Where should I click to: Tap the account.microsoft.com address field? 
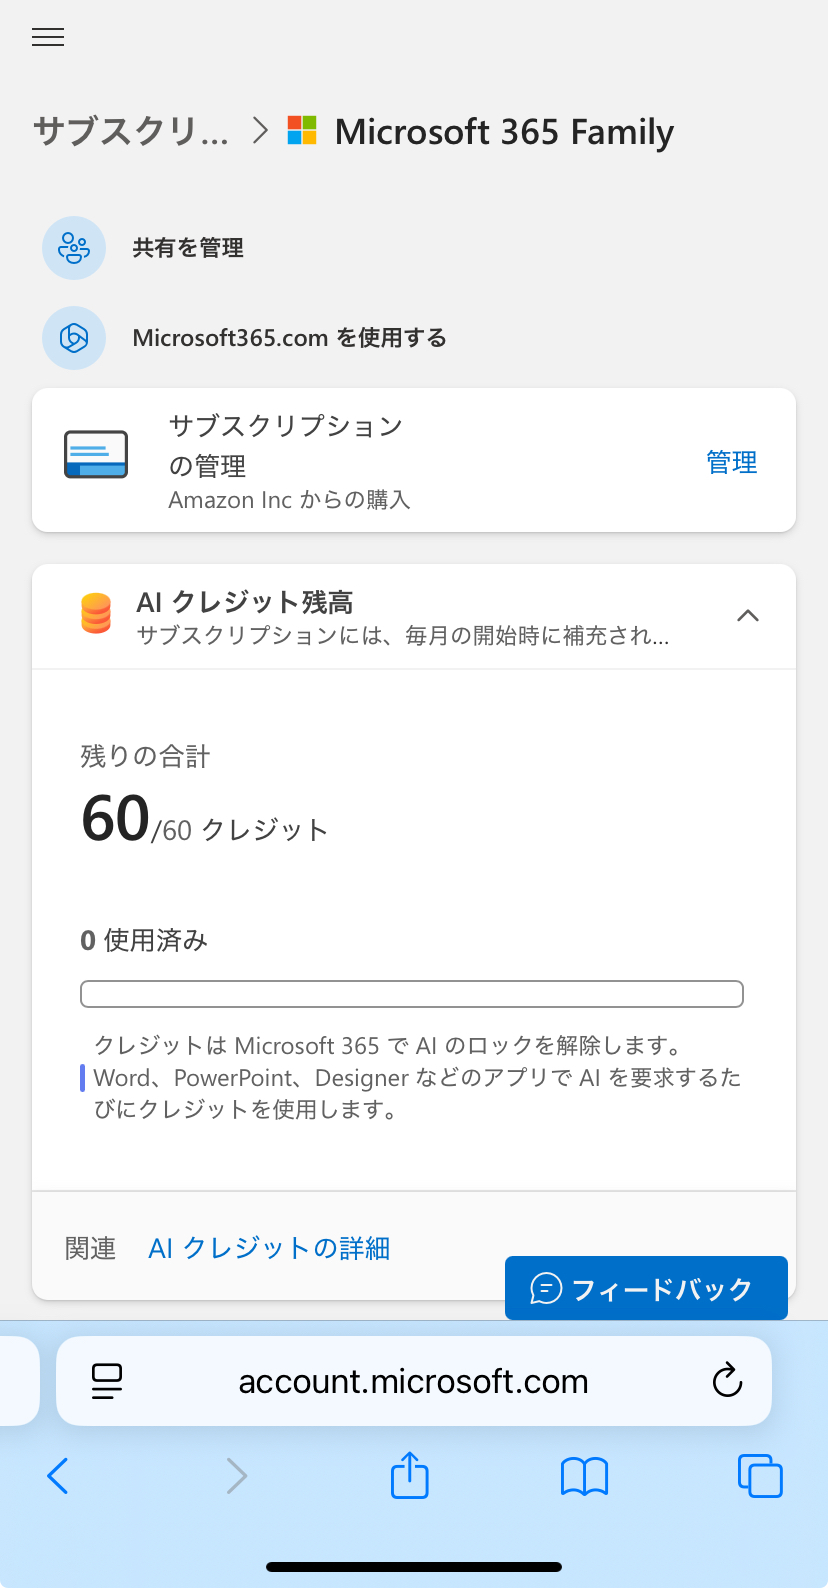[x=413, y=1381]
